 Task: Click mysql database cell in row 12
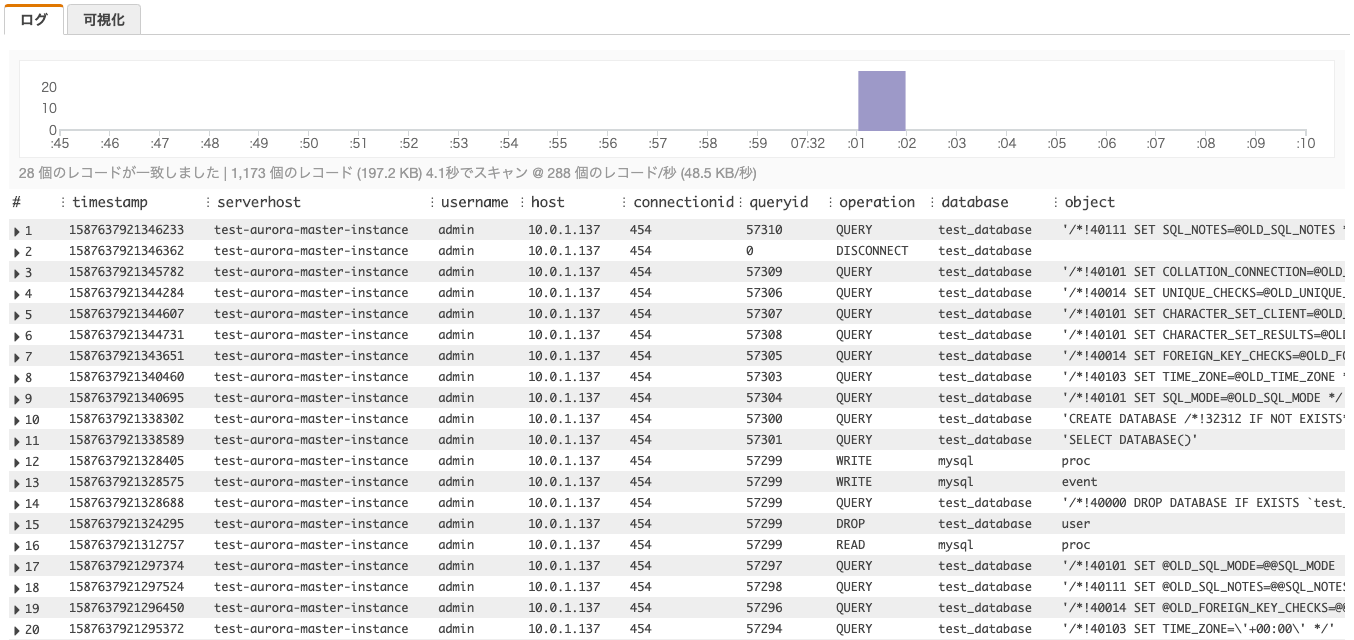956,461
